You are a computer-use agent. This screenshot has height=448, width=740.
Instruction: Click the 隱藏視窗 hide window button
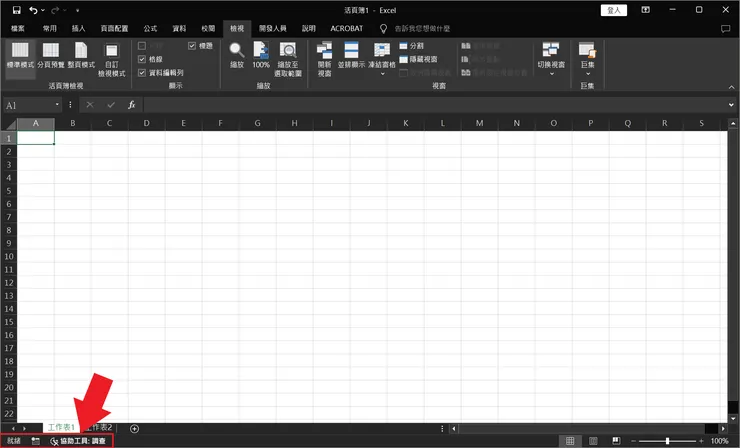coord(418,59)
